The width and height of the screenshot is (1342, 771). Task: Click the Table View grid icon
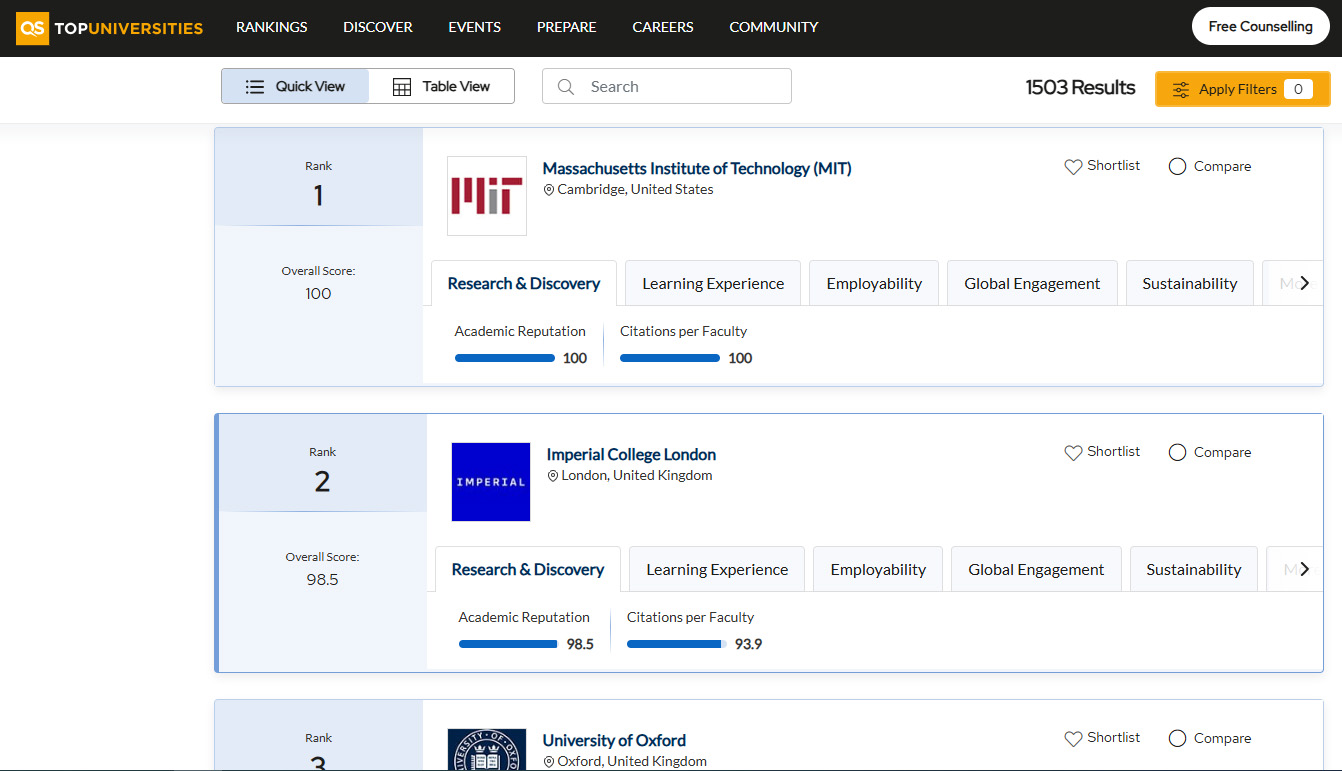point(402,87)
